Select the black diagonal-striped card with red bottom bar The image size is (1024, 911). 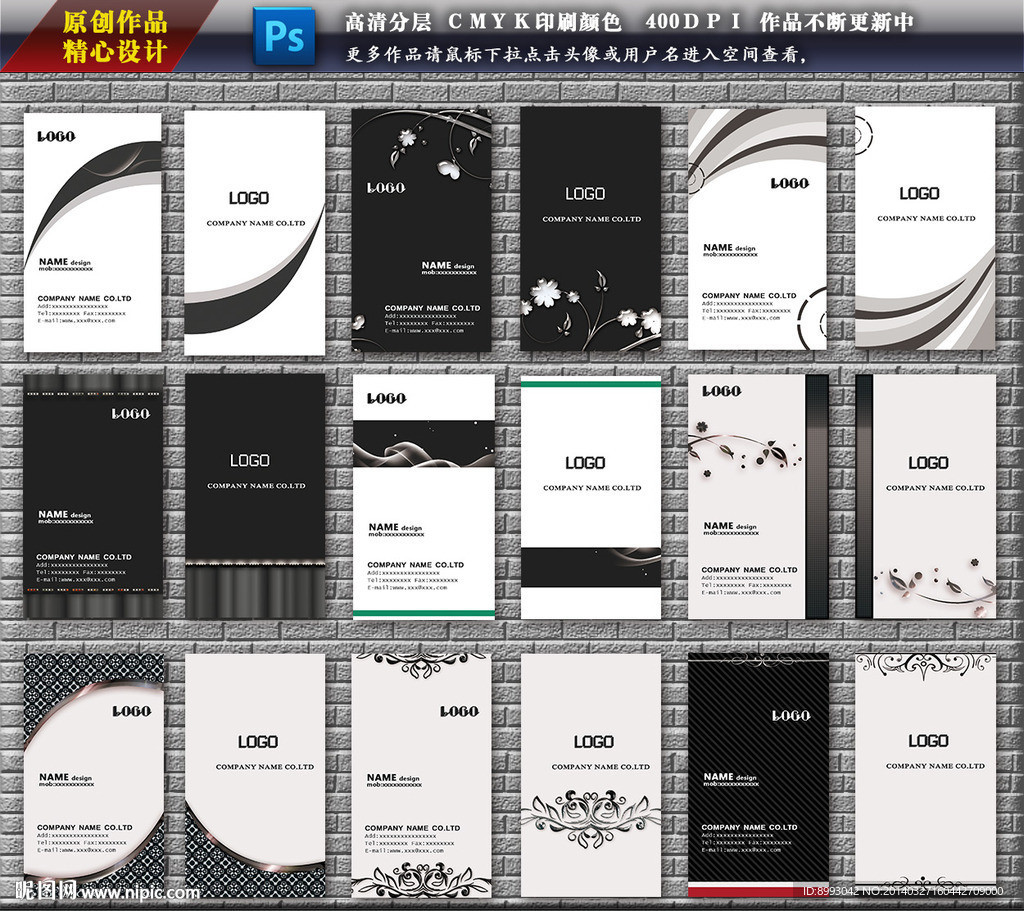click(758, 775)
